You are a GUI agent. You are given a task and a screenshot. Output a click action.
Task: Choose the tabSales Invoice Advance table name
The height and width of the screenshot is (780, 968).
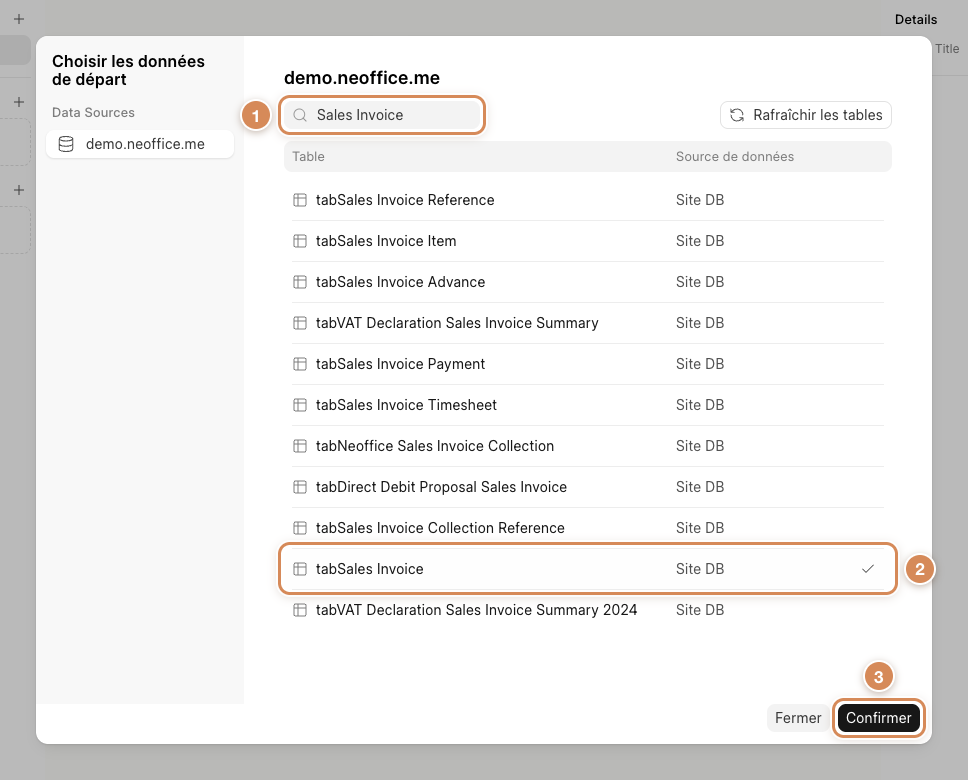[400, 282]
